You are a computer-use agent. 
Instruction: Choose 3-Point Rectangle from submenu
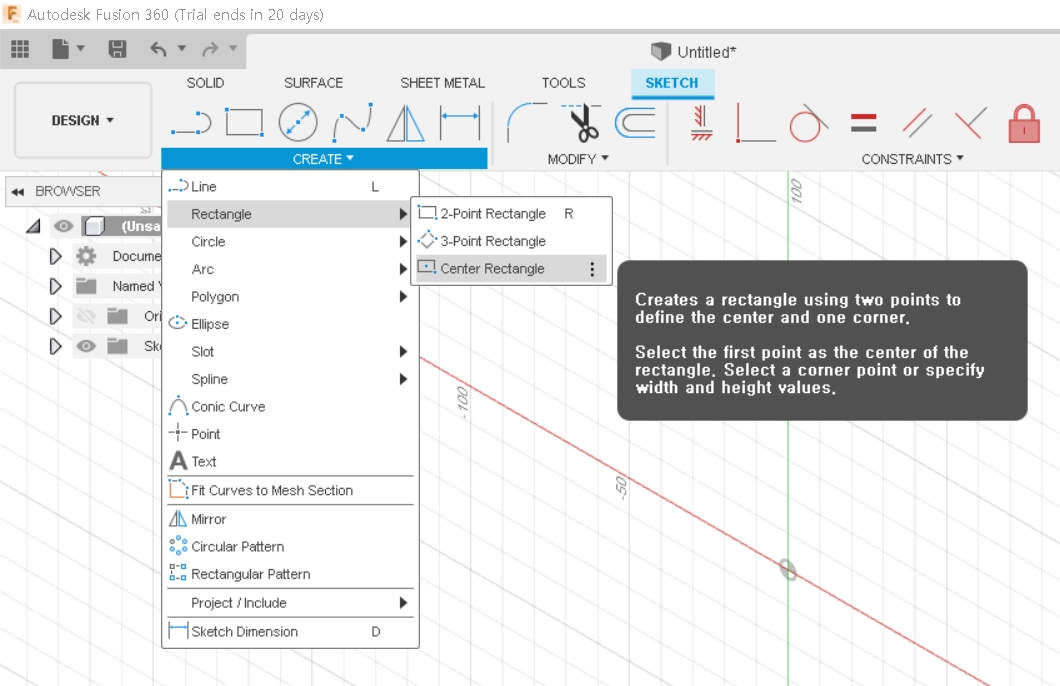511,241
